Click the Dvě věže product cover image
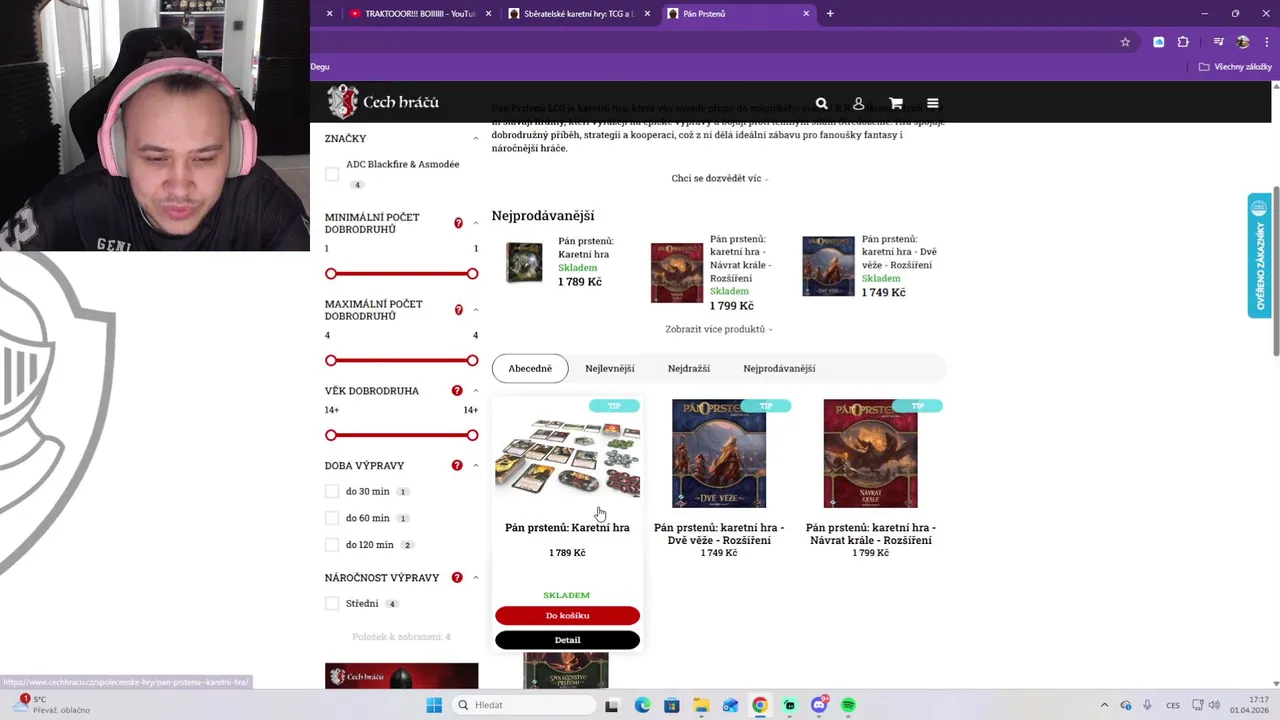Viewport: 1280px width, 720px height. [719, 454]
